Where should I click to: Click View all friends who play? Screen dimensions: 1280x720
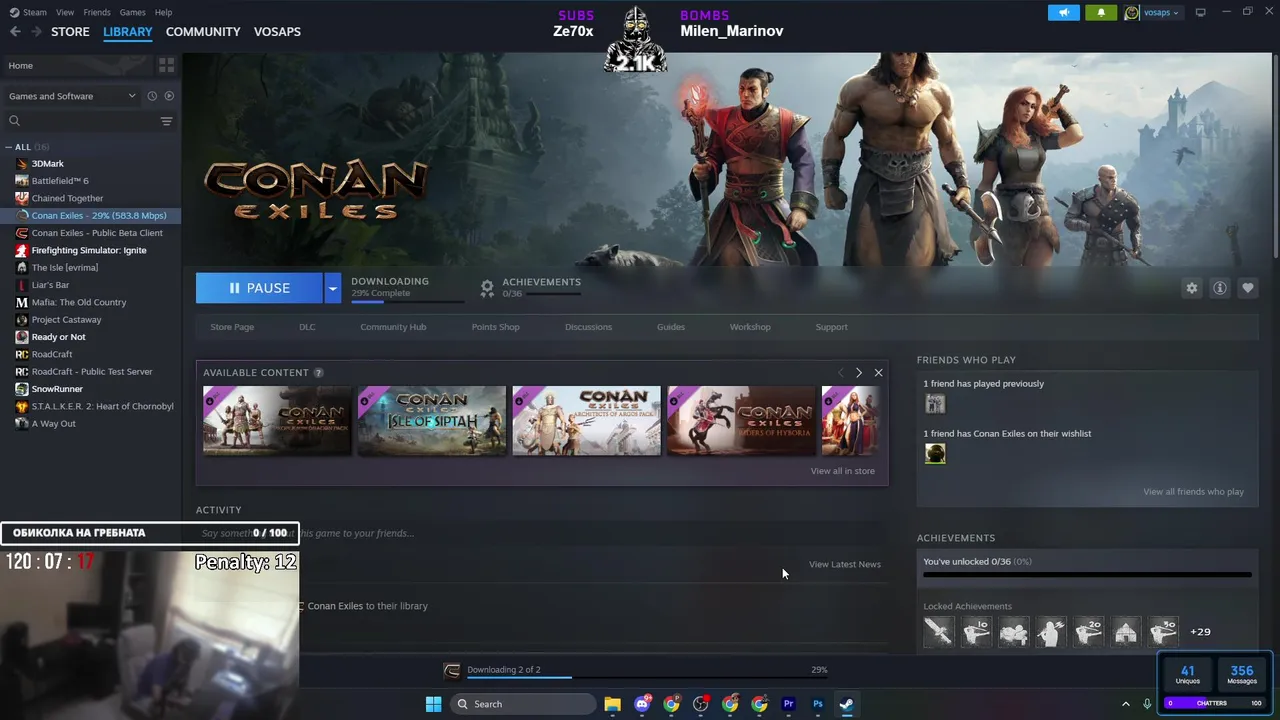click(x=1194, y=492)
